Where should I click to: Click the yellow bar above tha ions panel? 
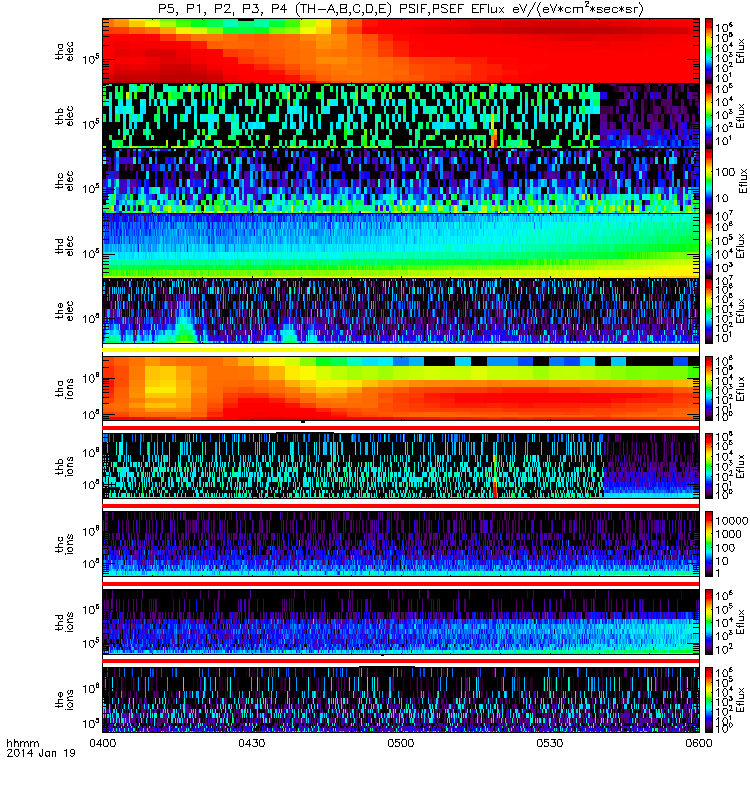coord(401,349)
